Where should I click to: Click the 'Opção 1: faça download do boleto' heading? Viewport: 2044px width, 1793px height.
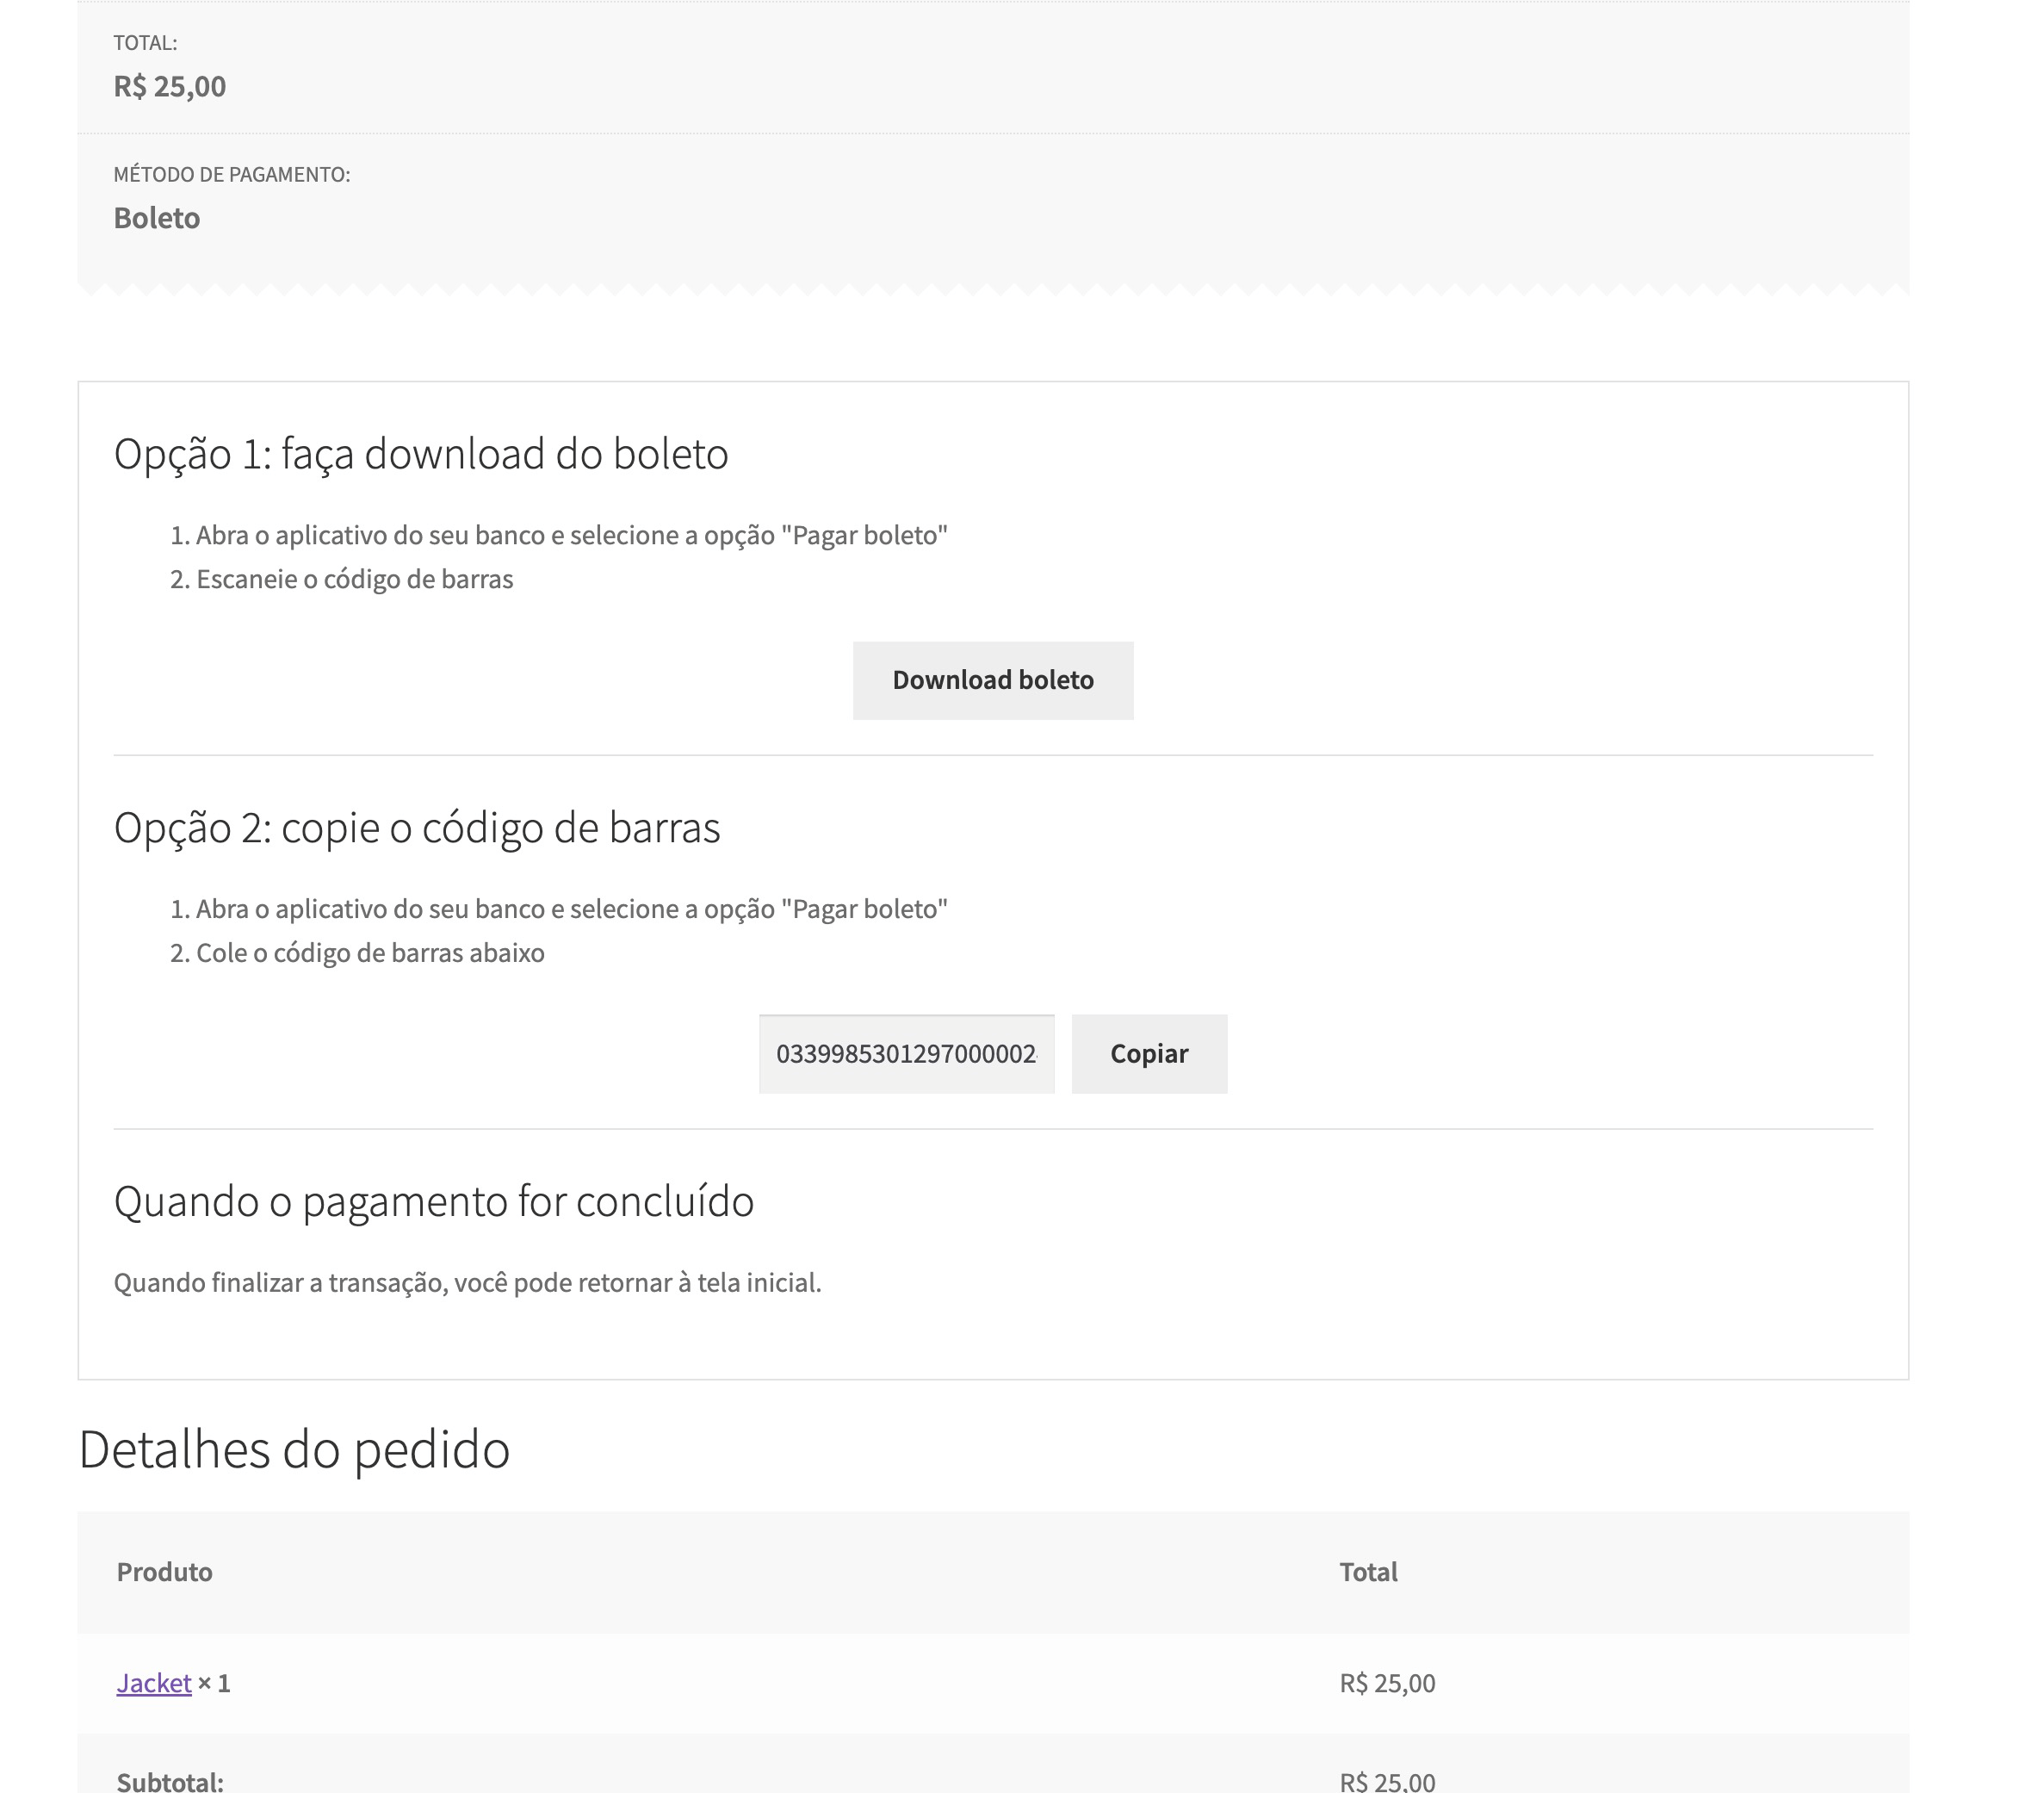point(420,454)
